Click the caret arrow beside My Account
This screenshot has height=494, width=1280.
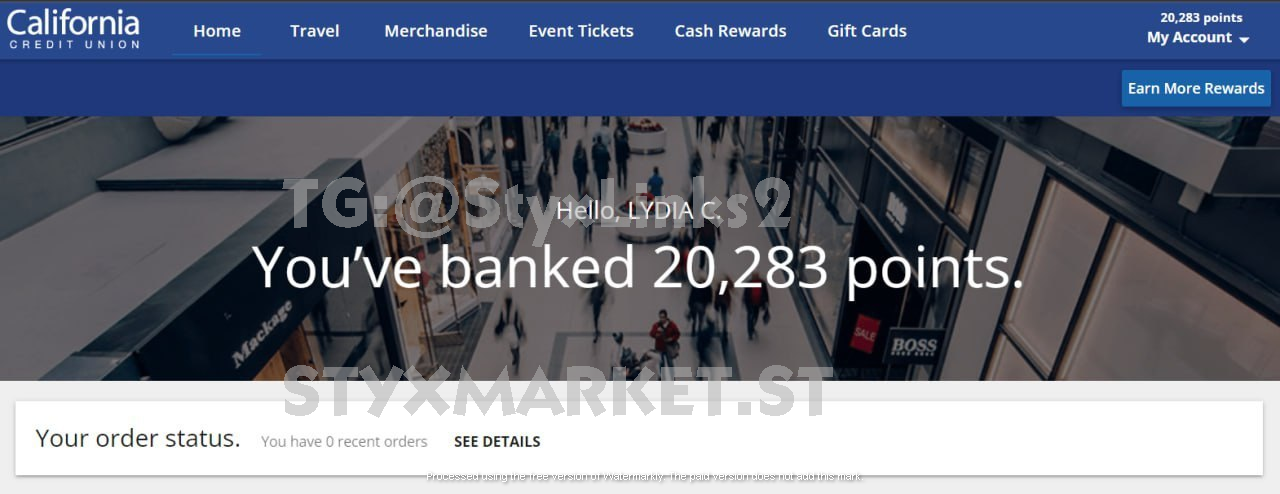click(1244, 40)
